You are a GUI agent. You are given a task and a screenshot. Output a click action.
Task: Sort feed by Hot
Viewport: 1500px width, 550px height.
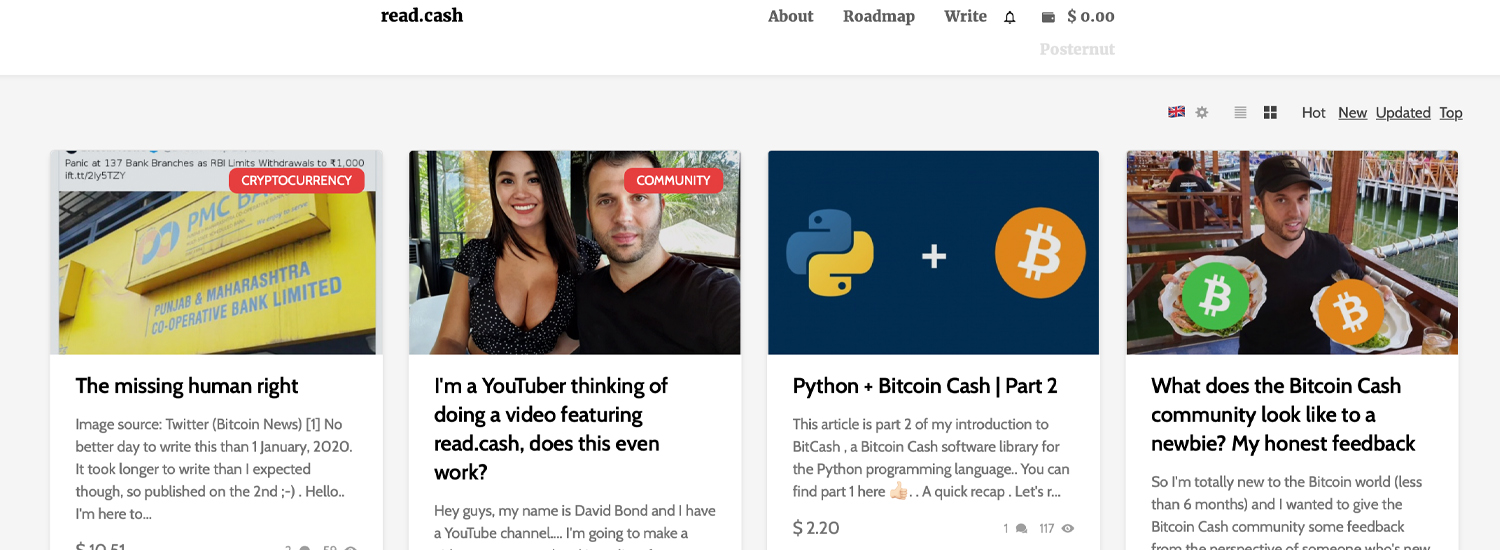coord(1314,112)
